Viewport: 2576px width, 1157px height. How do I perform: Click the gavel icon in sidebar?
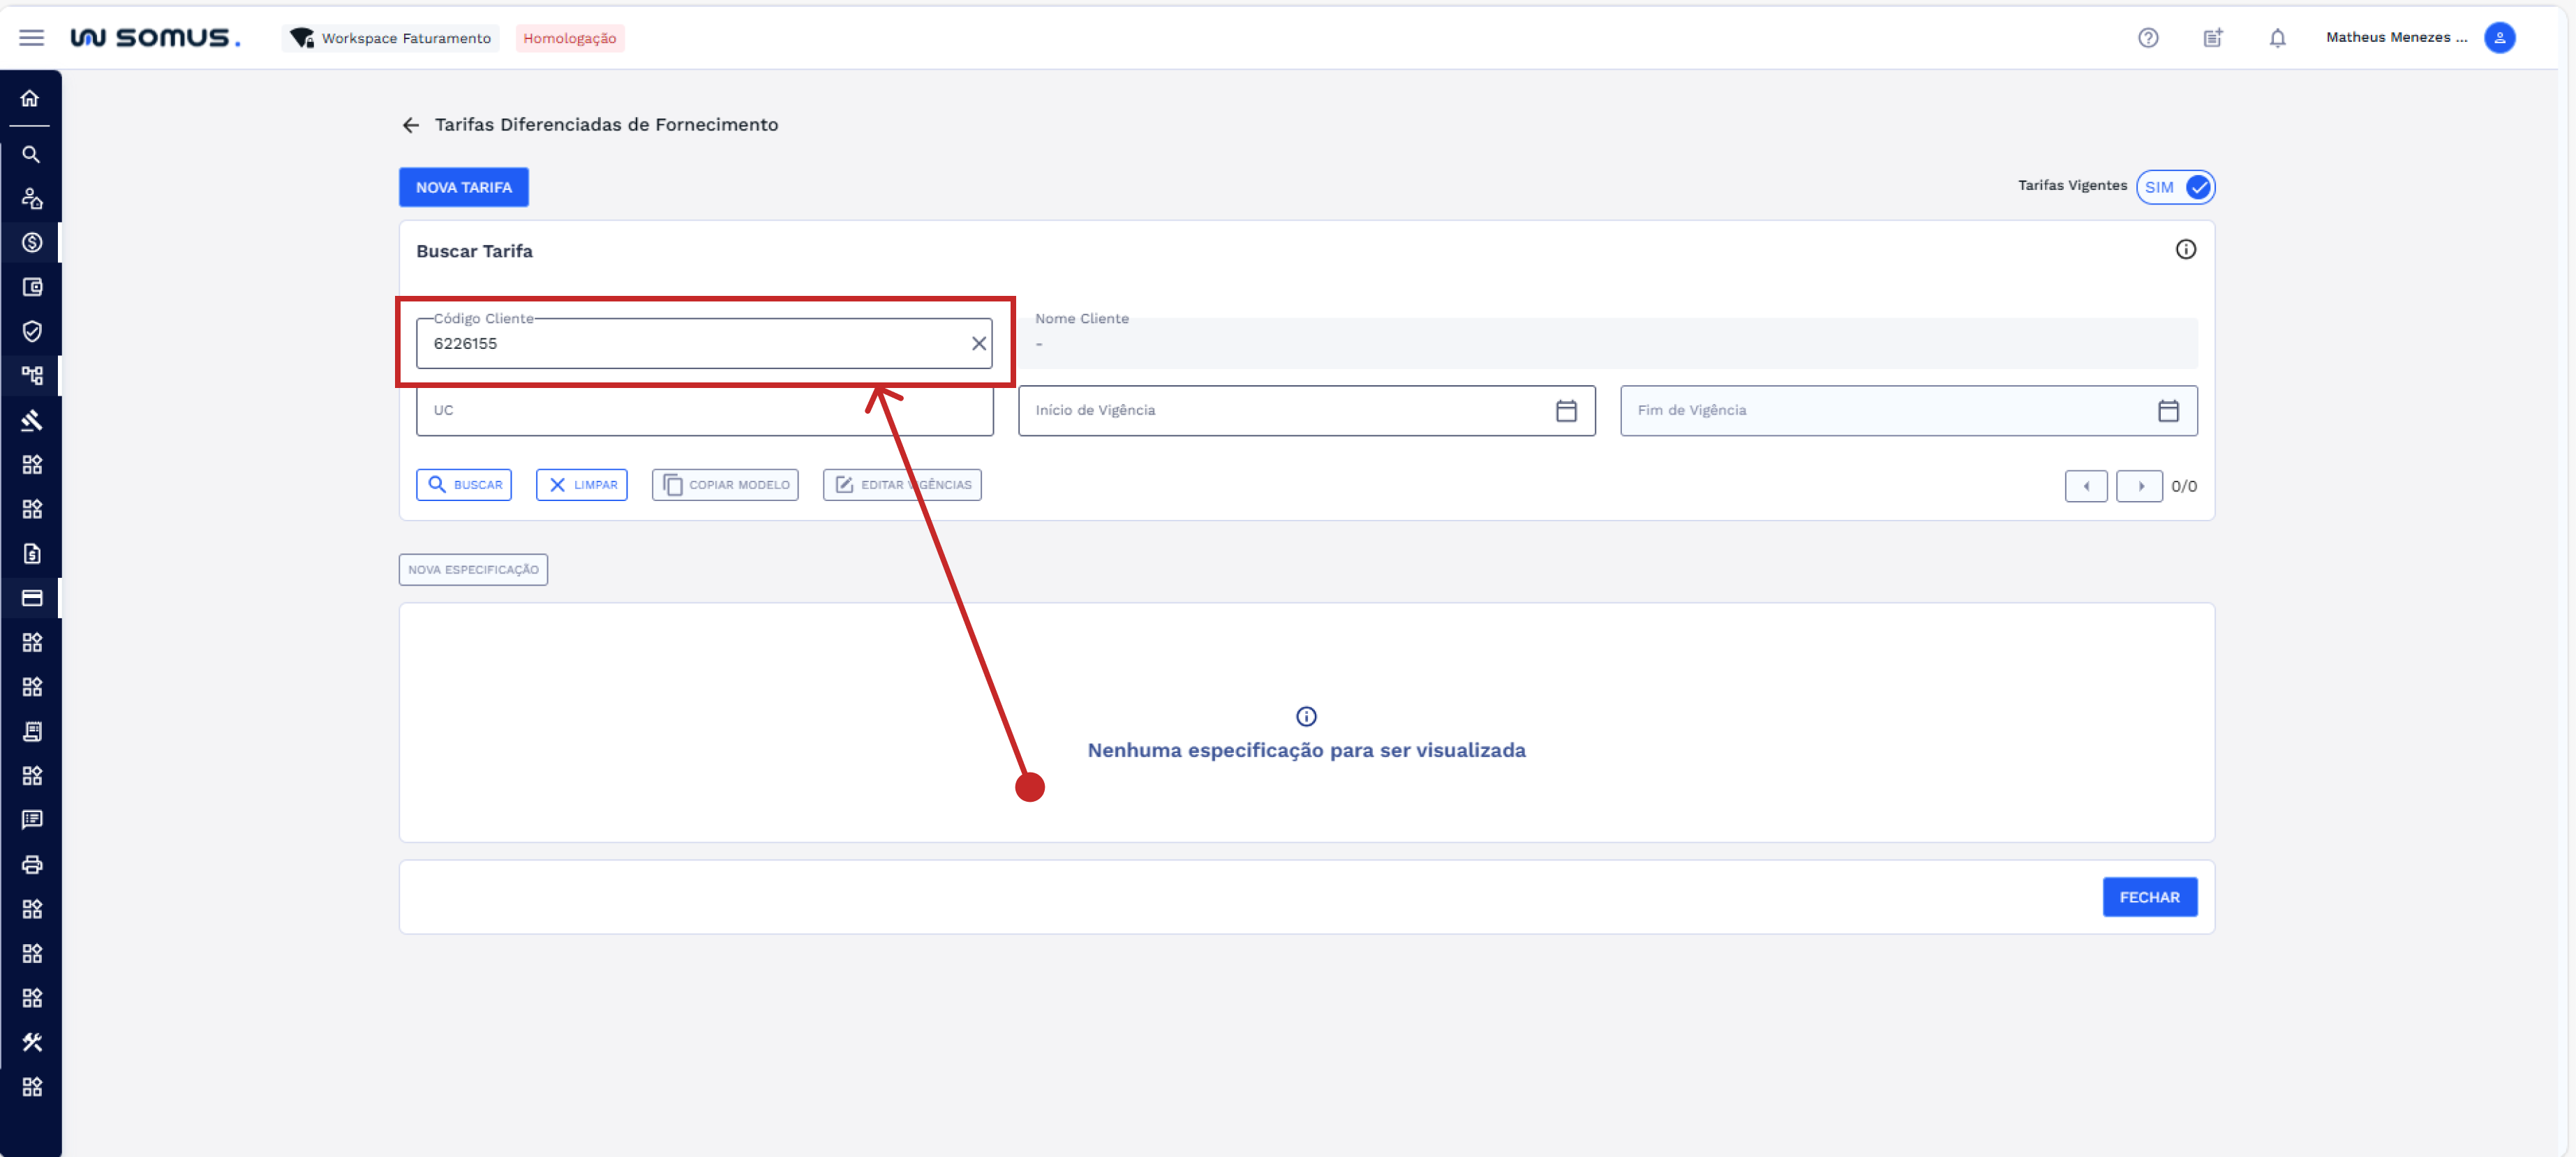[31, 420]
